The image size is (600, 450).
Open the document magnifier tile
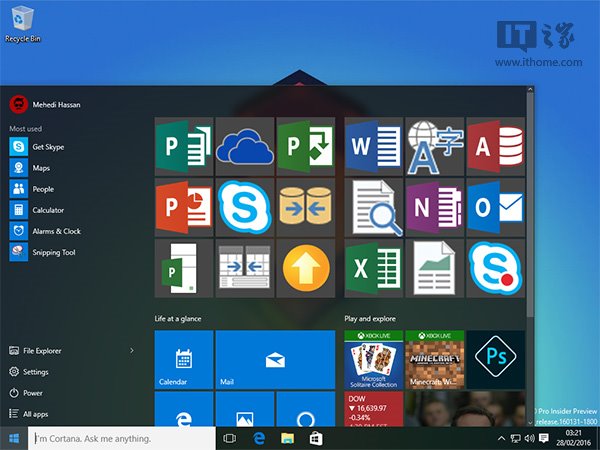click(x=373, y=207)
